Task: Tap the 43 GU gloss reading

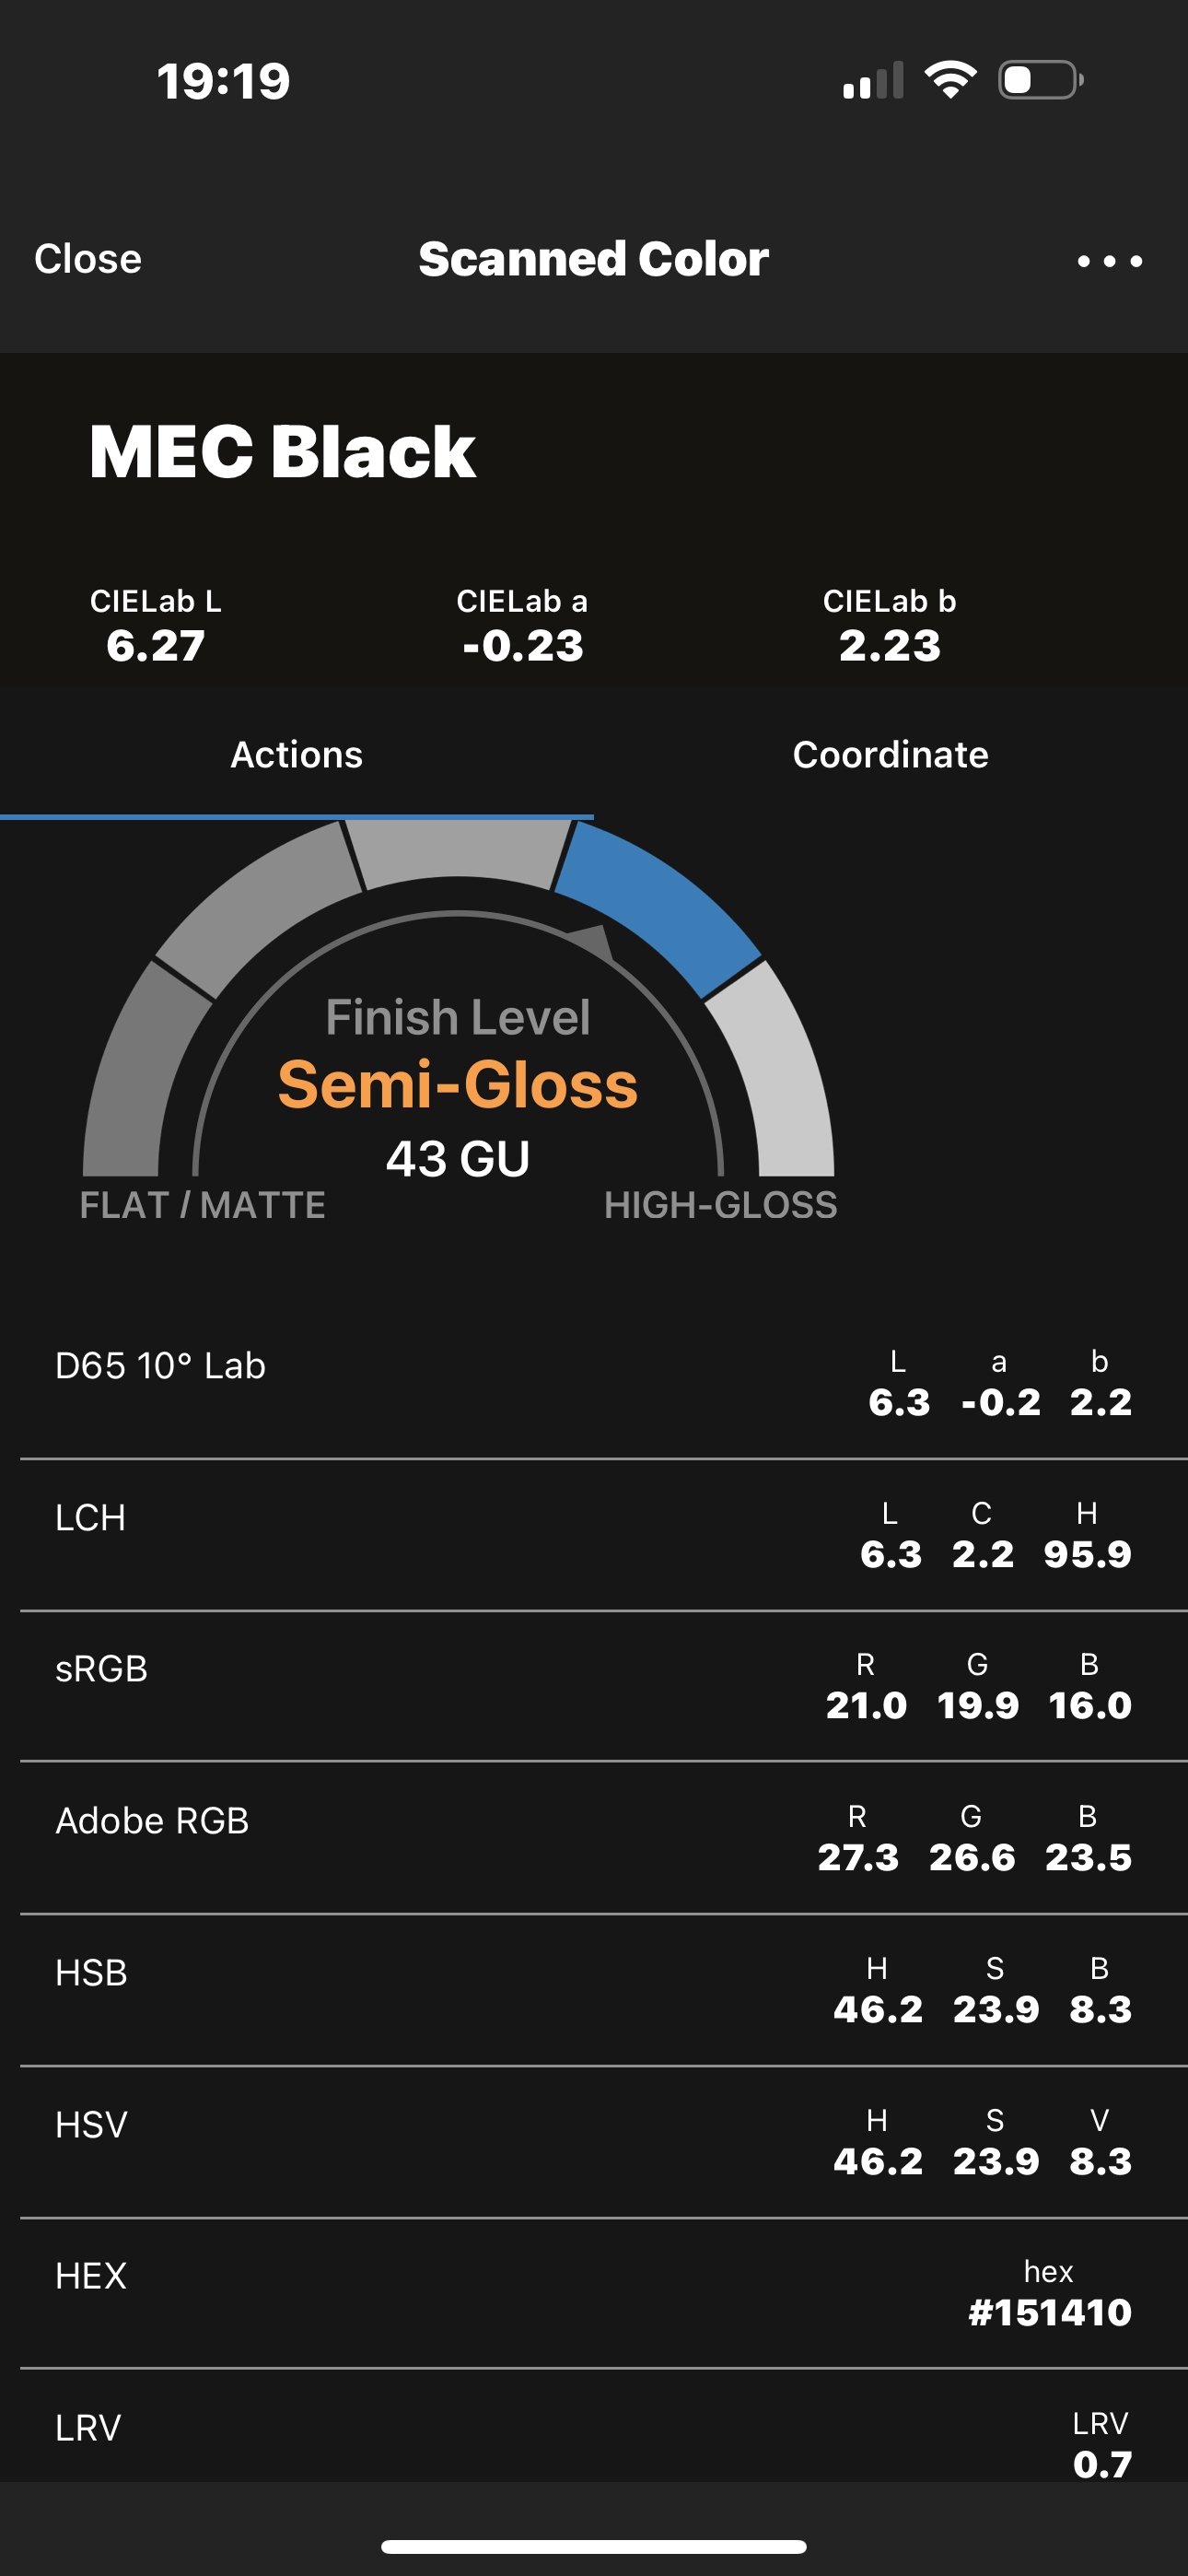Action: click(458, 1159)
